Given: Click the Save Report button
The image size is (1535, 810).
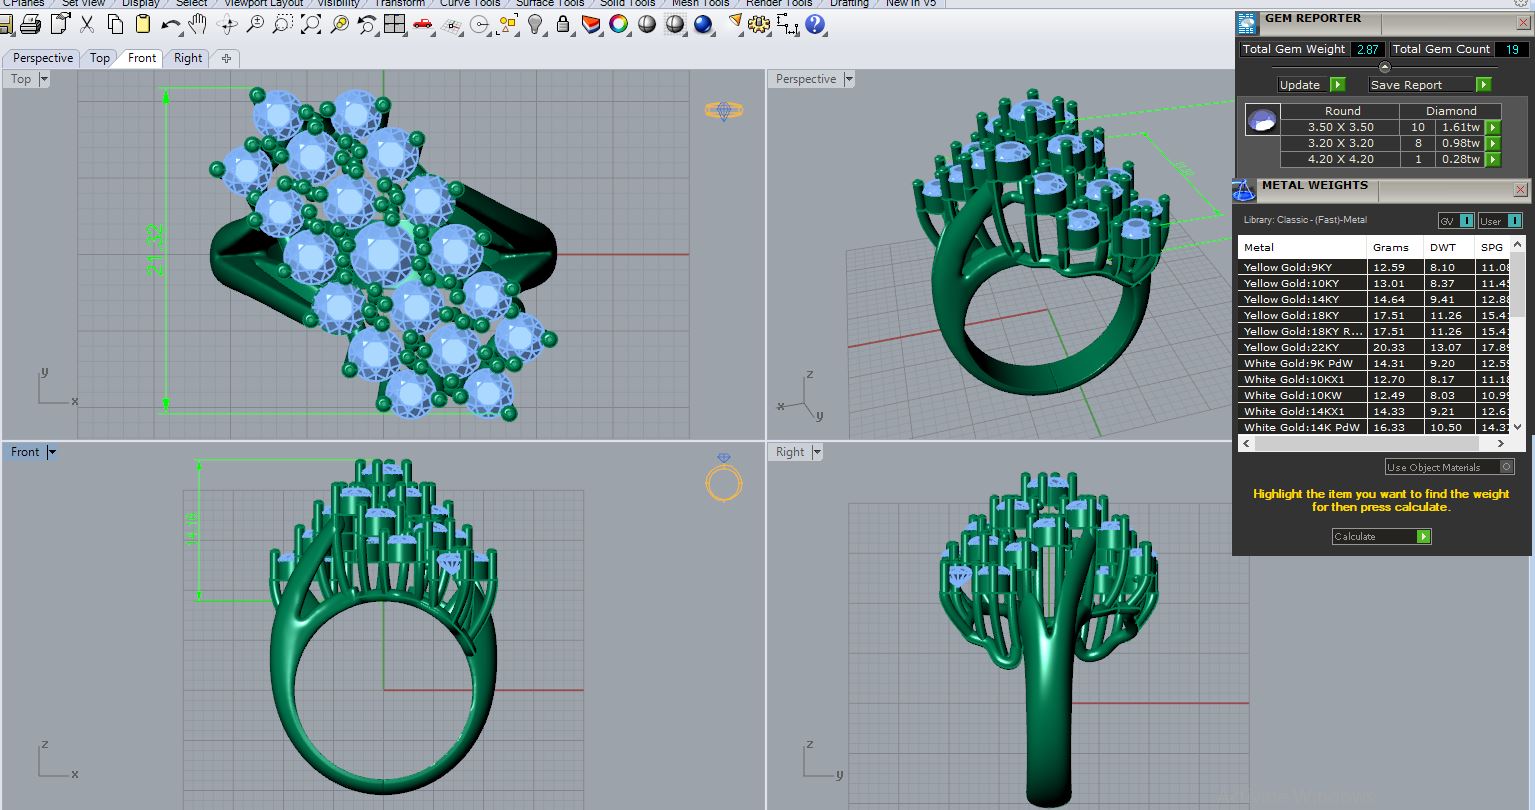Looking at the screenshot, I should (1430, 85).
